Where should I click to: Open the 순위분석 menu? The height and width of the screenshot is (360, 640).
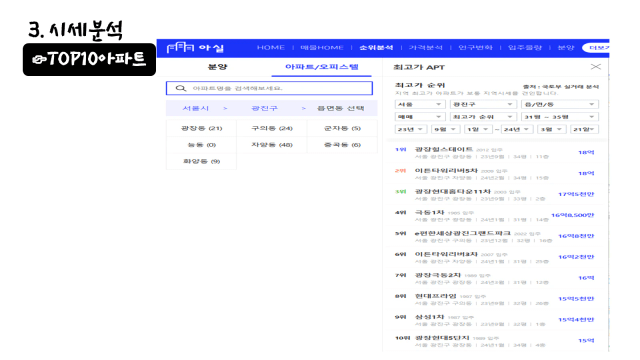coord(376,48)
